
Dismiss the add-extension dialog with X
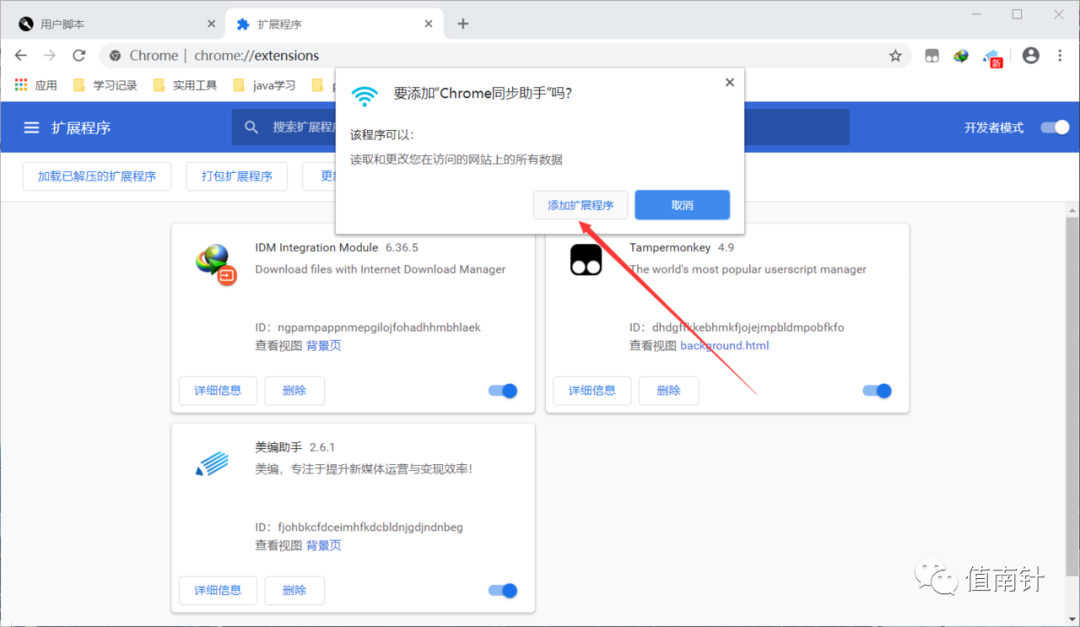coord(729,83)
